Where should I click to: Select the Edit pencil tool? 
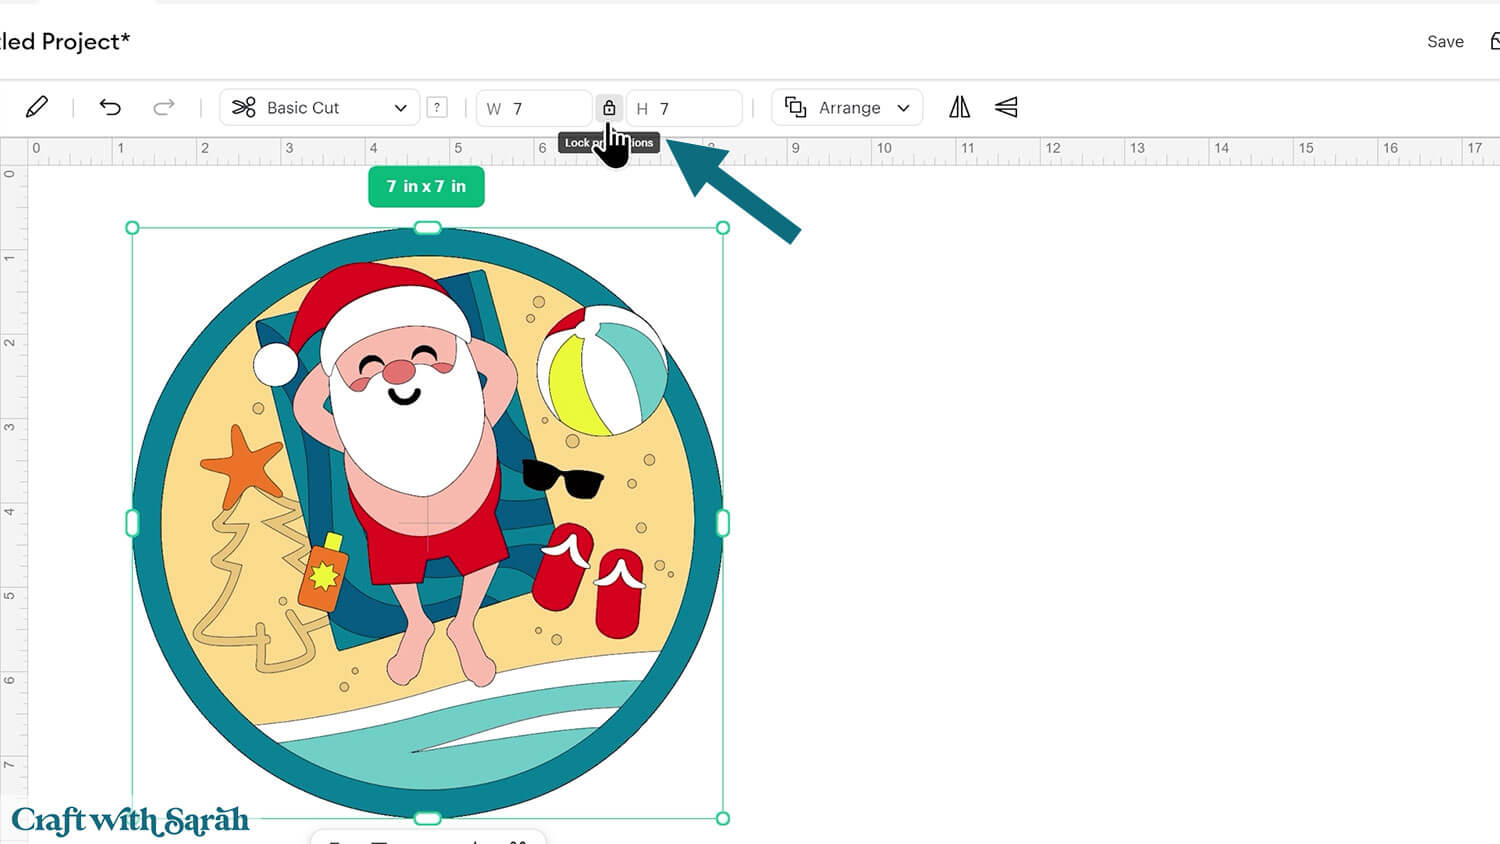click(x=38, y=106)
